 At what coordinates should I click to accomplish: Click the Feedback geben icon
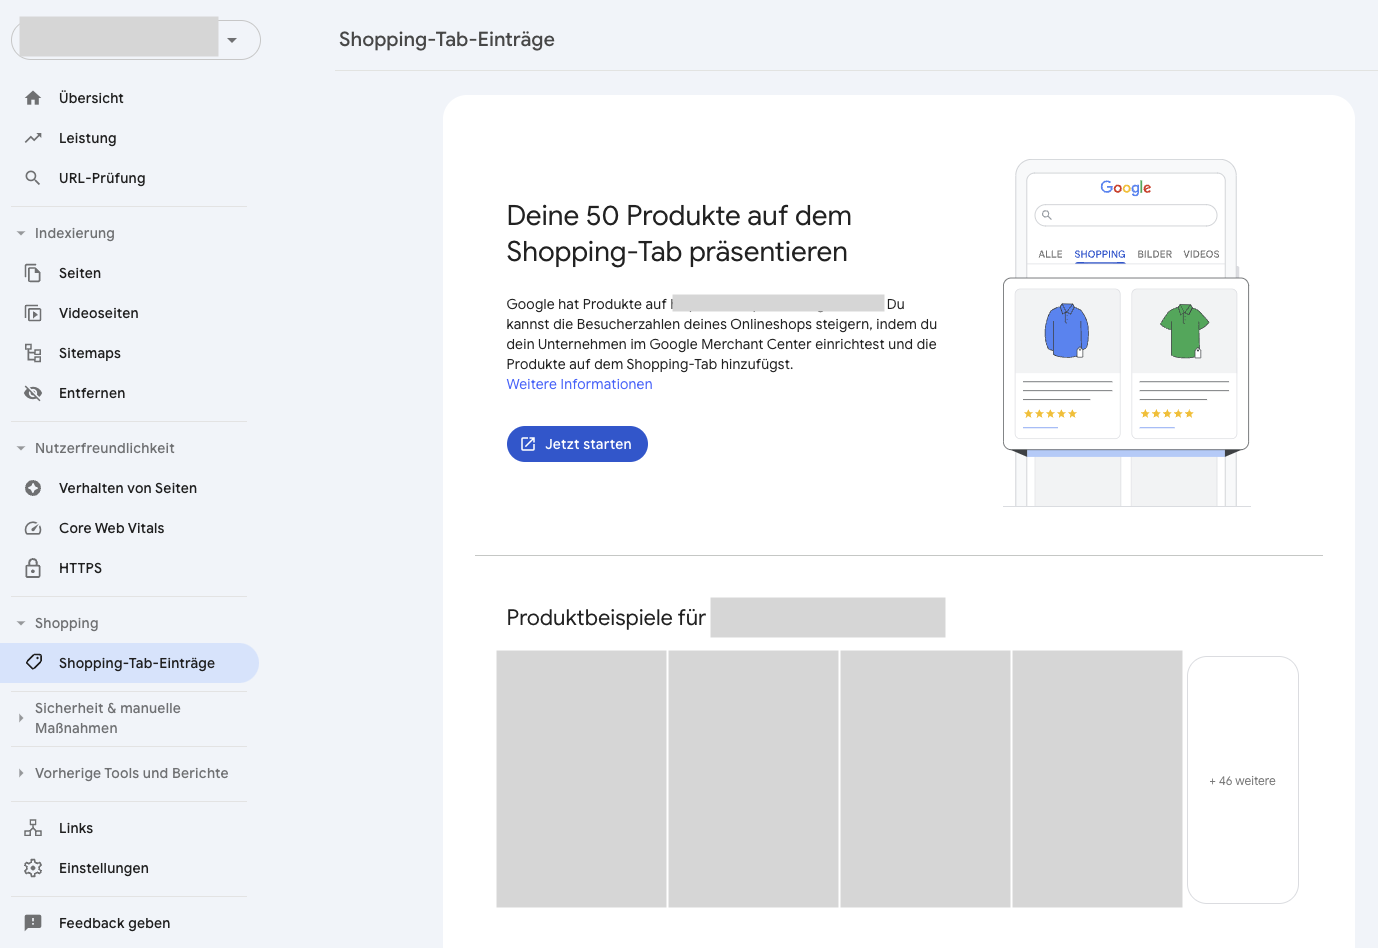(x=33, y=923)
